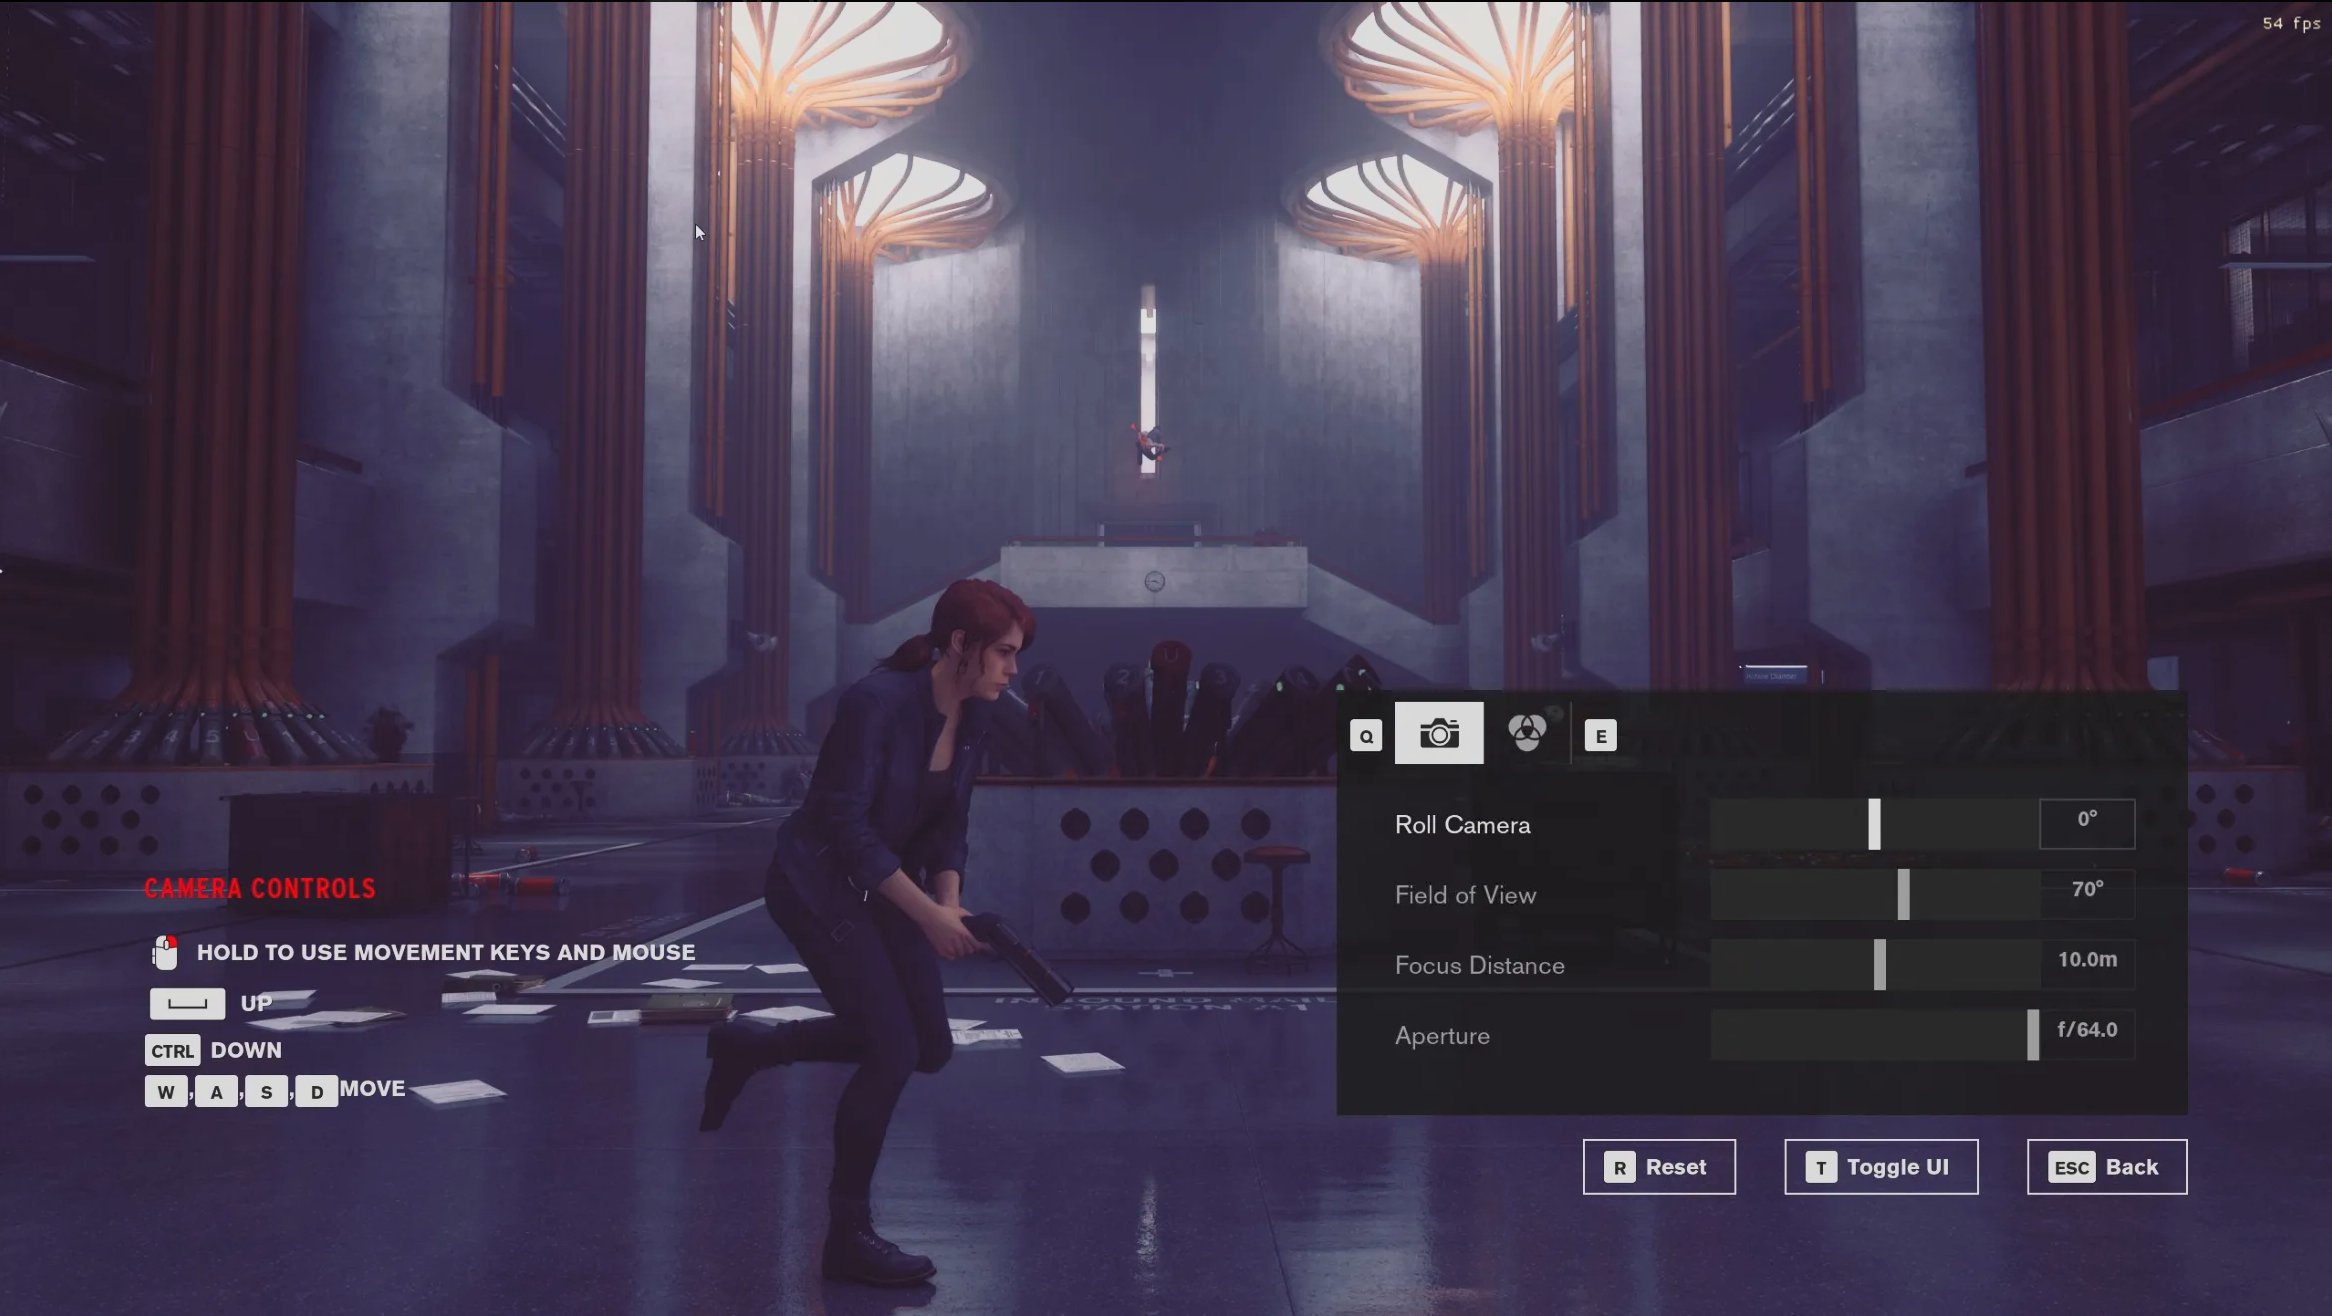
Task: Click the ESC Back button
Action: point(2107,1167)
